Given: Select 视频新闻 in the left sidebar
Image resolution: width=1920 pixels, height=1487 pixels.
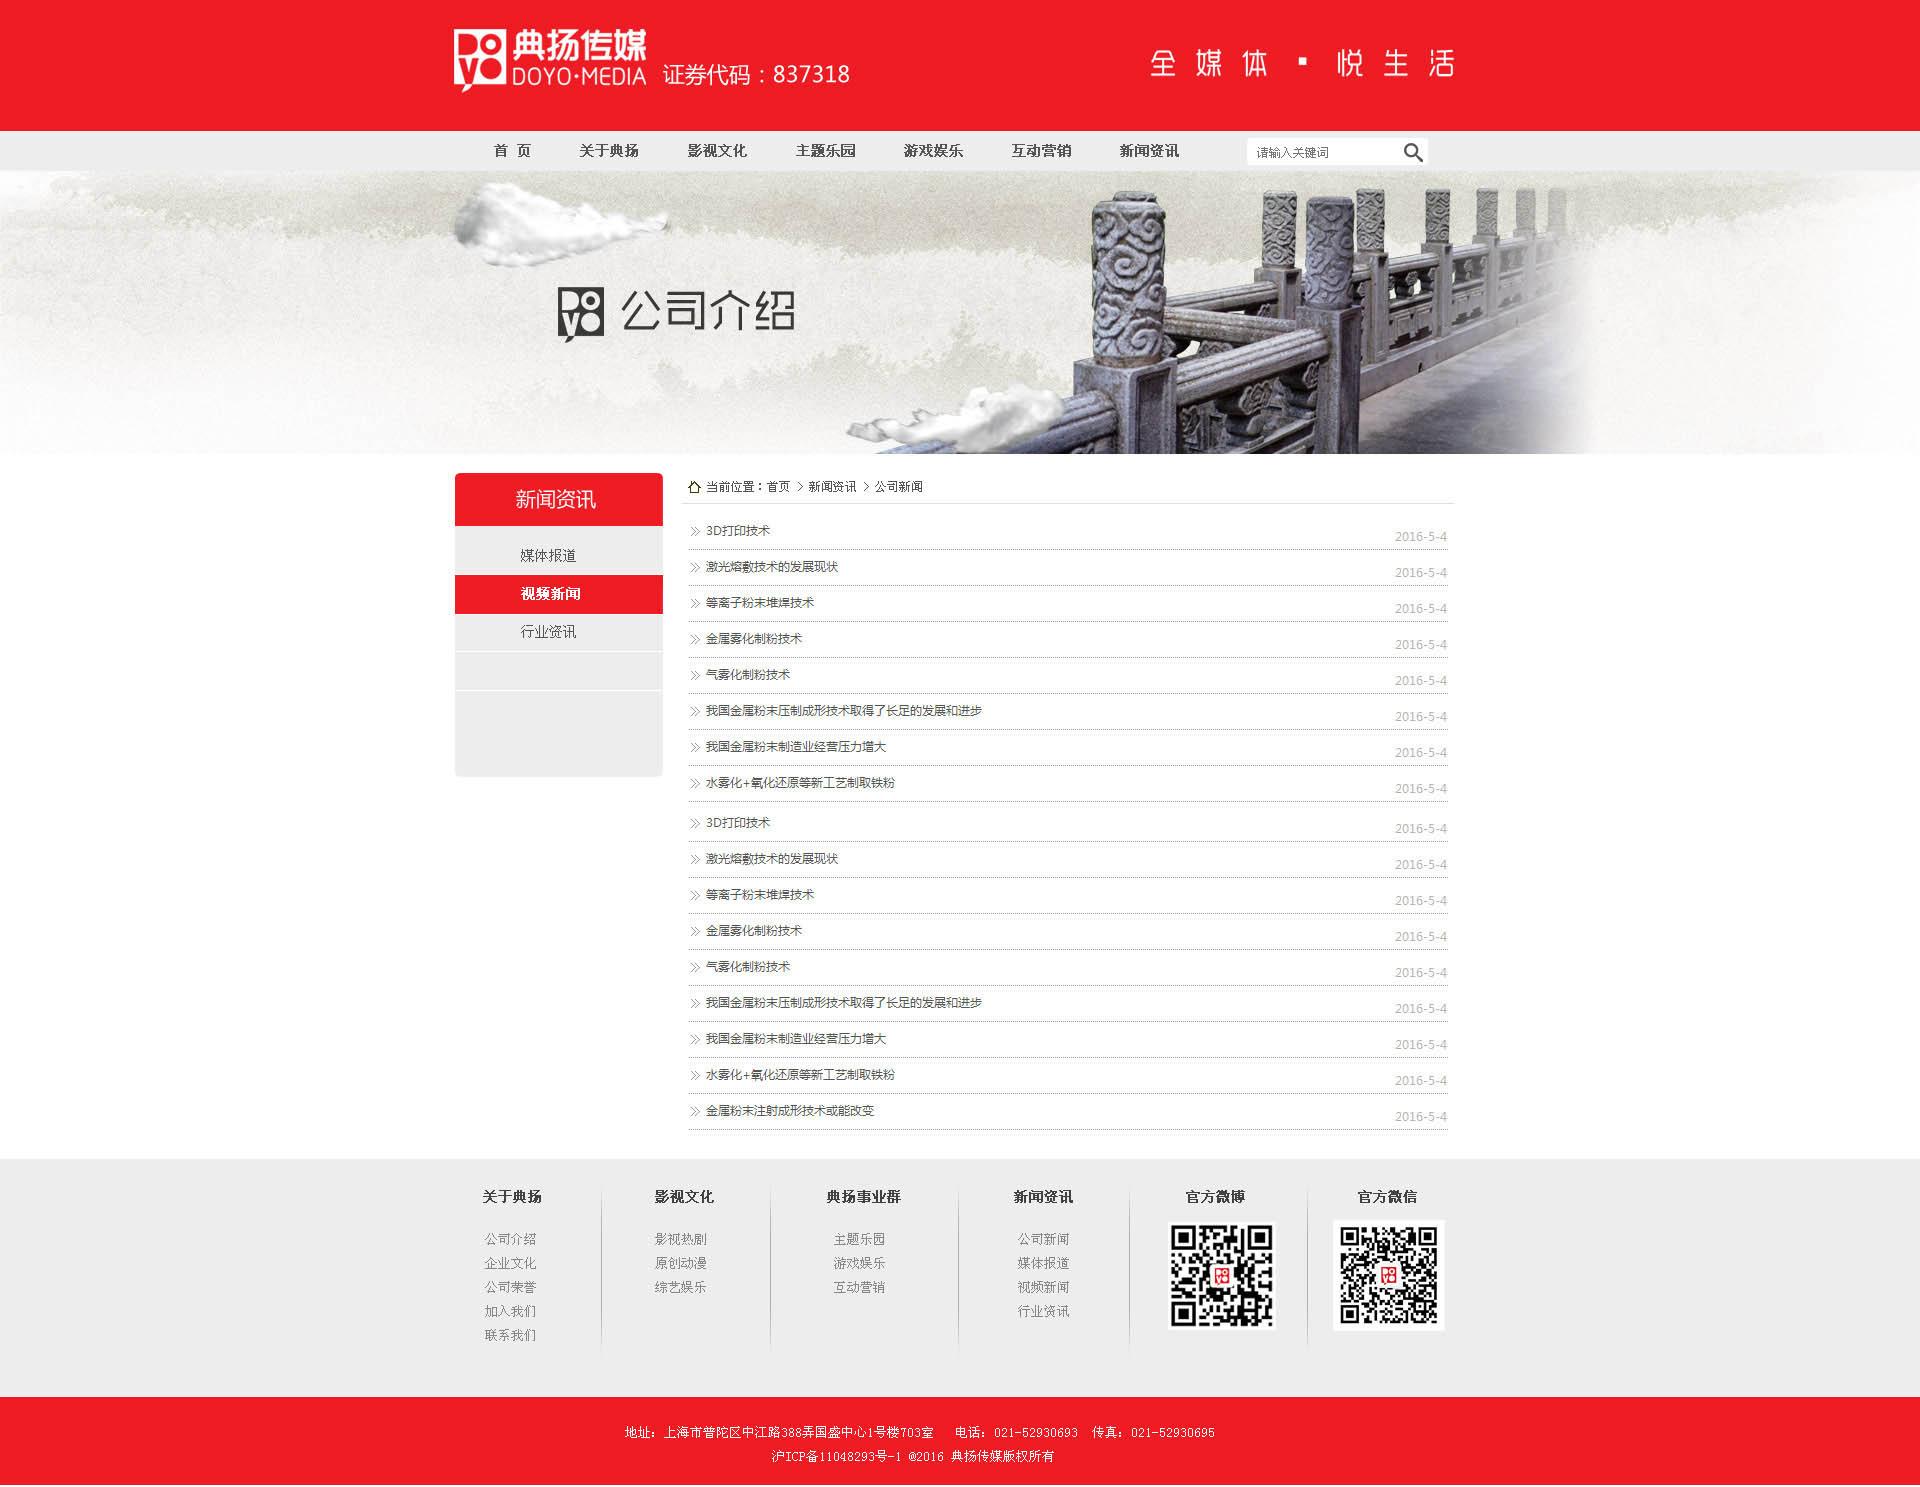Looking at the screenshot, I should pyautogui.click(x=558, y=594).
